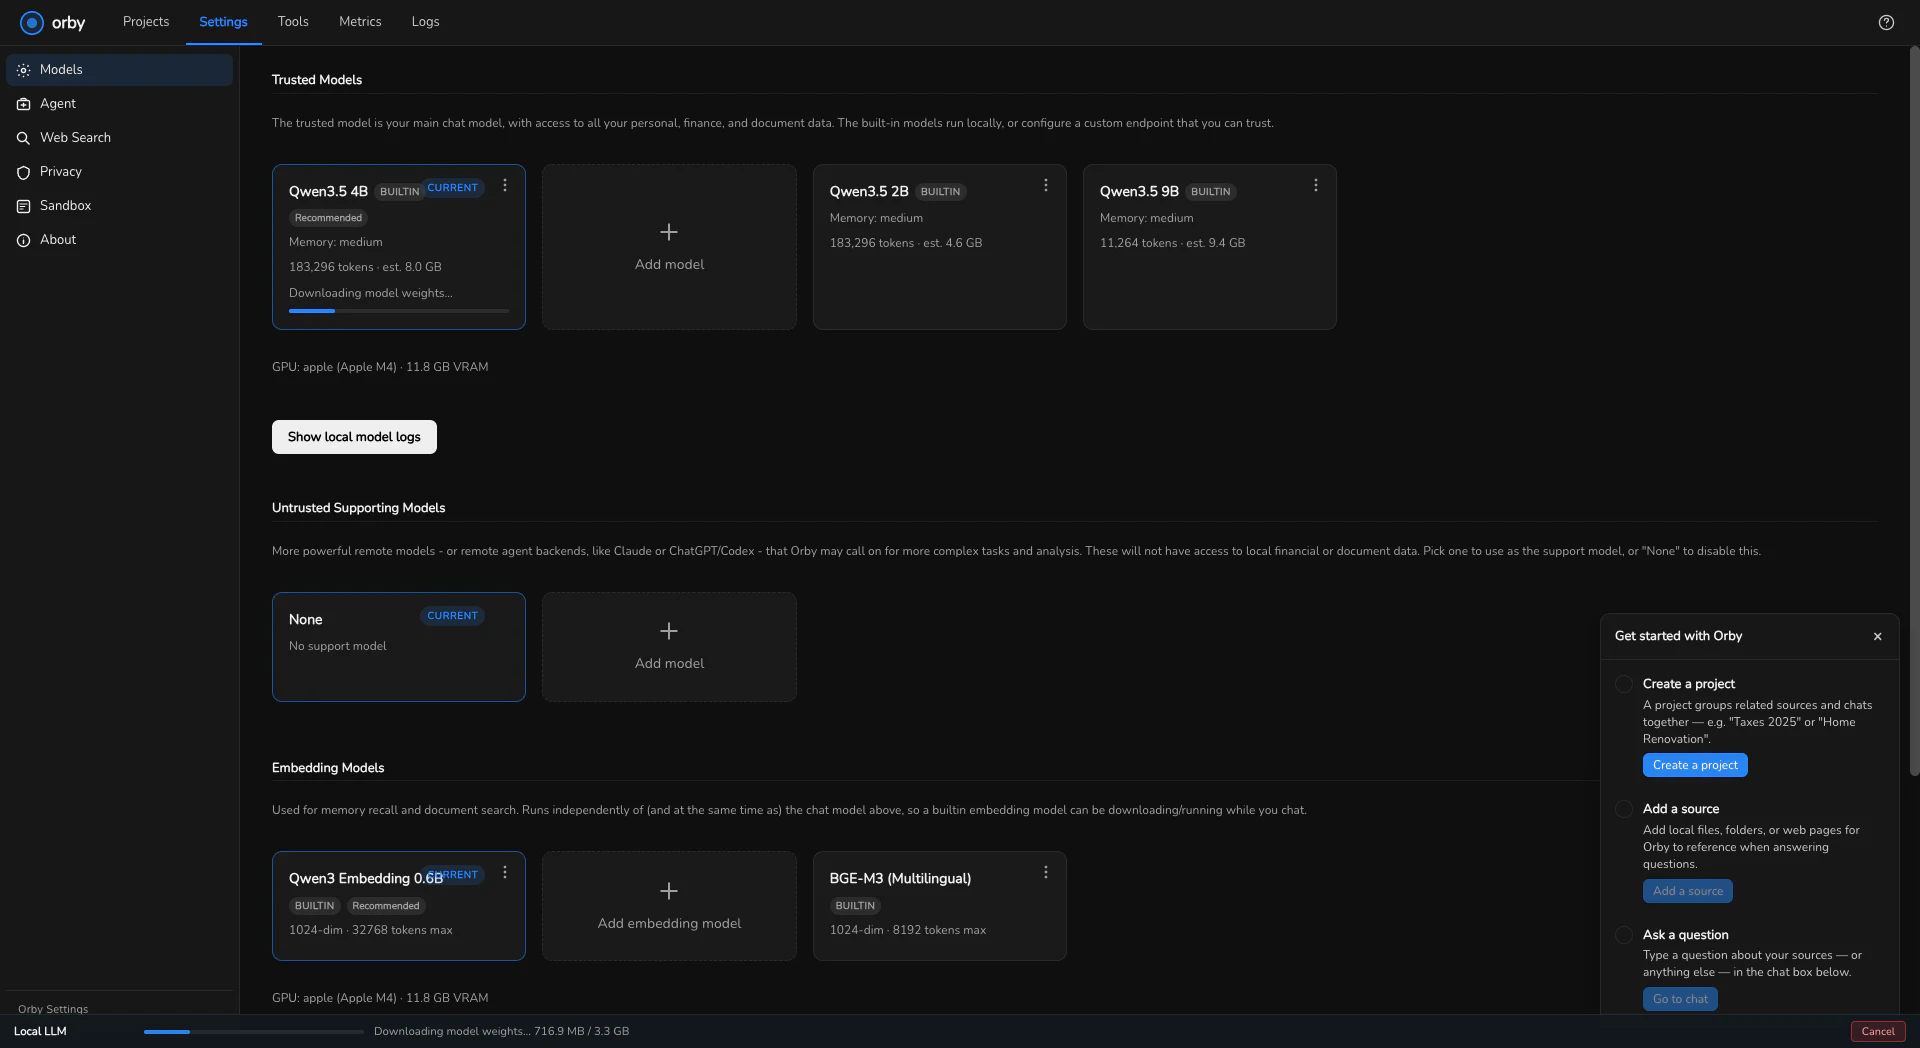
Task: Click the Orby Settings footer label
Action: pos(53,1009)
